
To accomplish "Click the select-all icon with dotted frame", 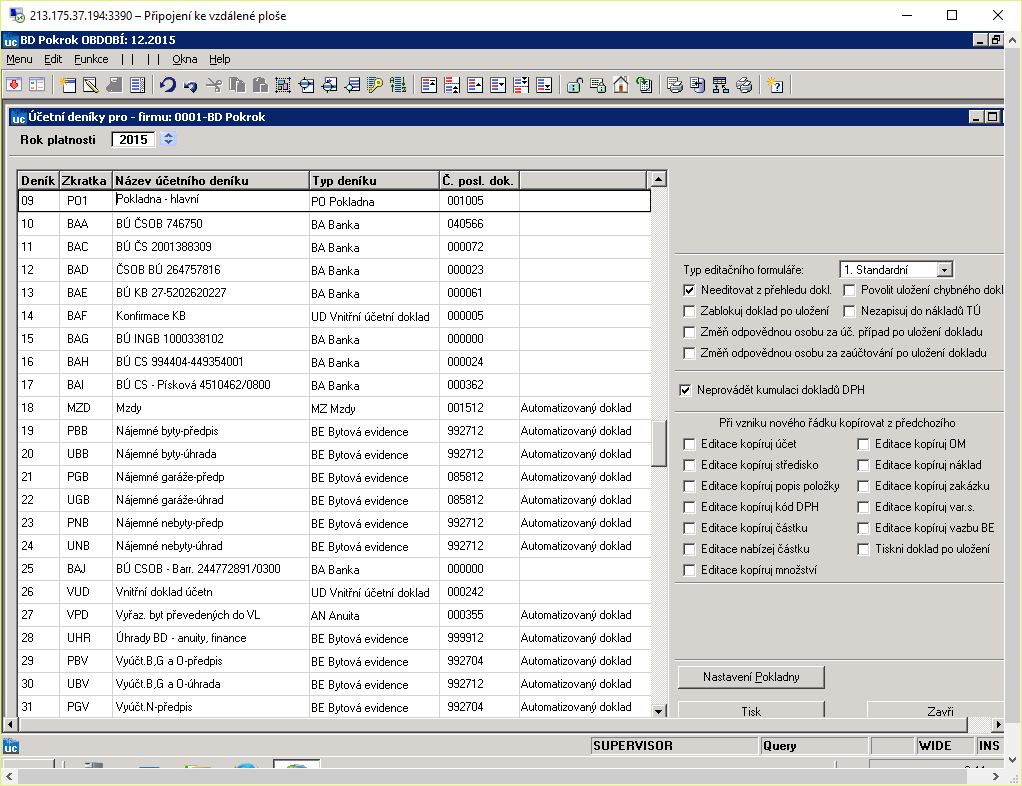I will click(283, 85).
